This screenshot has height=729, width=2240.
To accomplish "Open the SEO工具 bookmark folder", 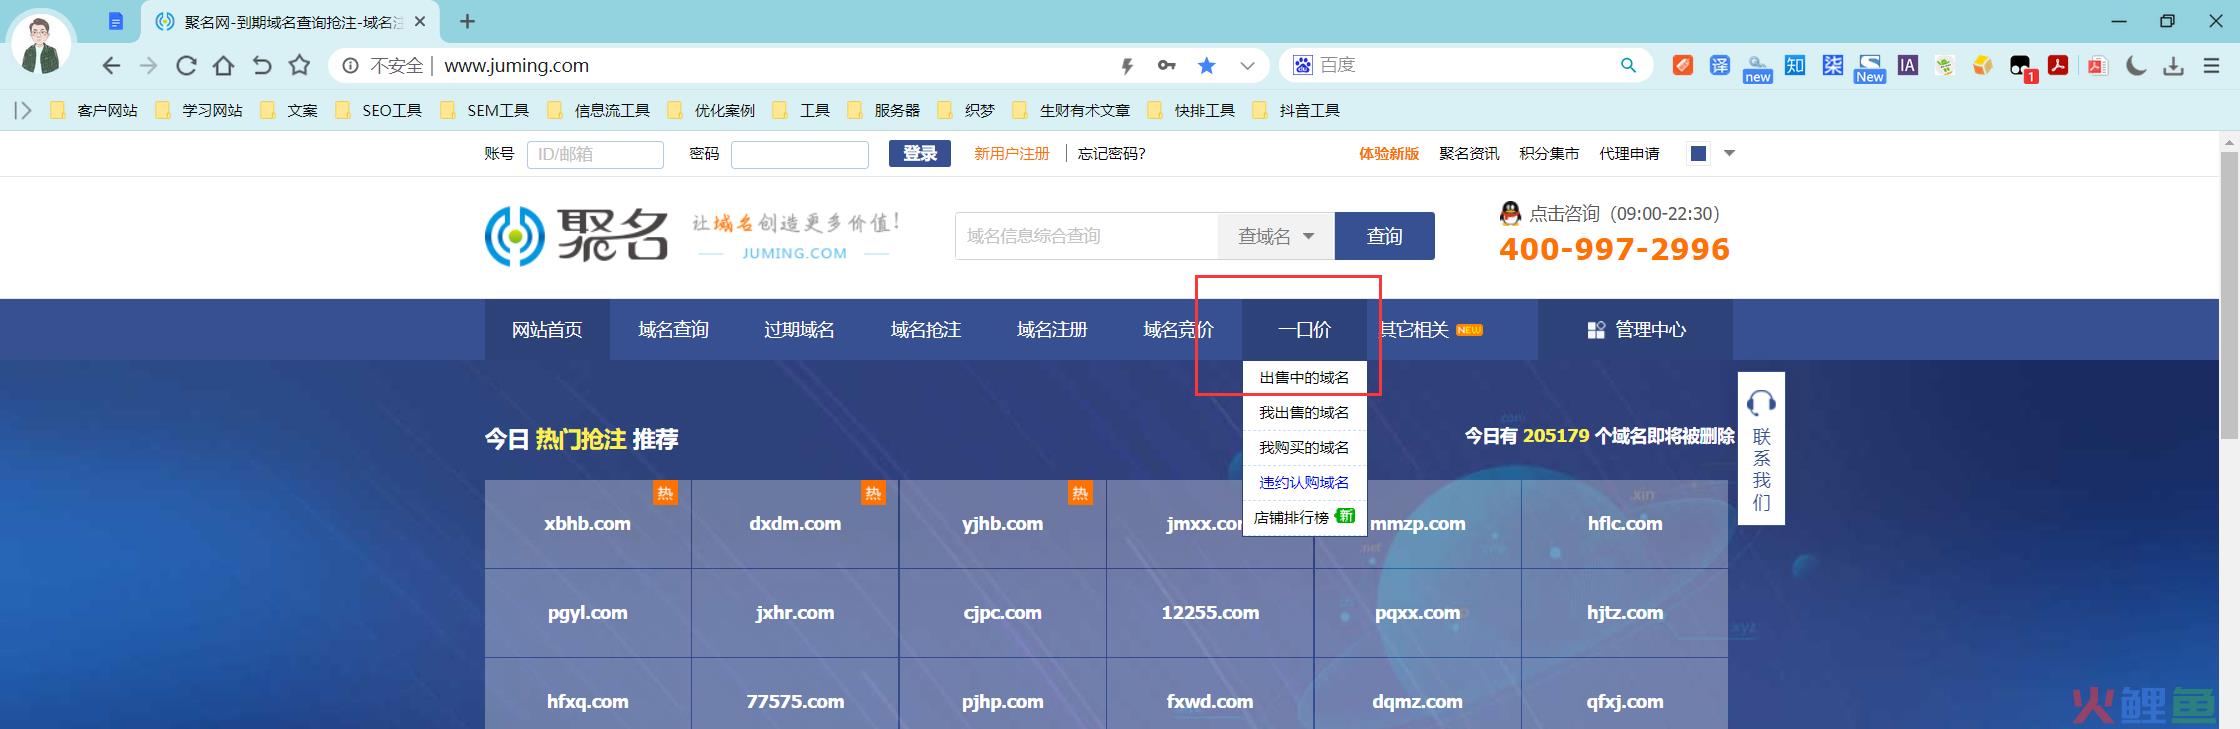I will coord(379,110).
